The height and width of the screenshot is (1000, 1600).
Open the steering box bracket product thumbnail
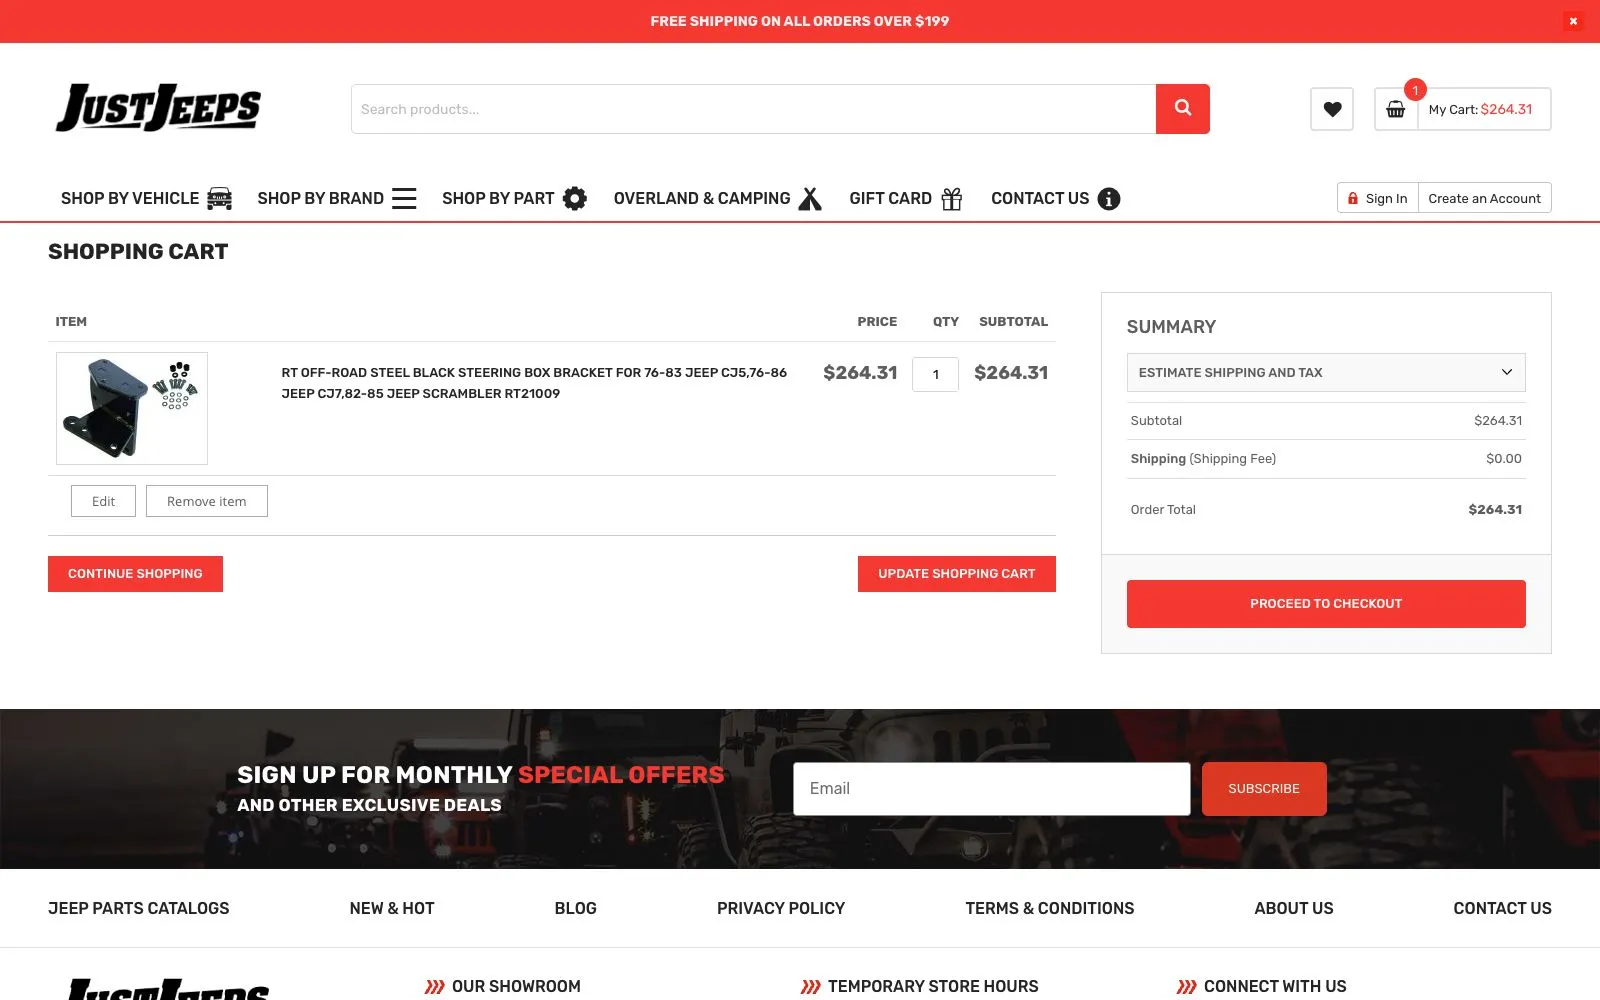click(132, 408)
